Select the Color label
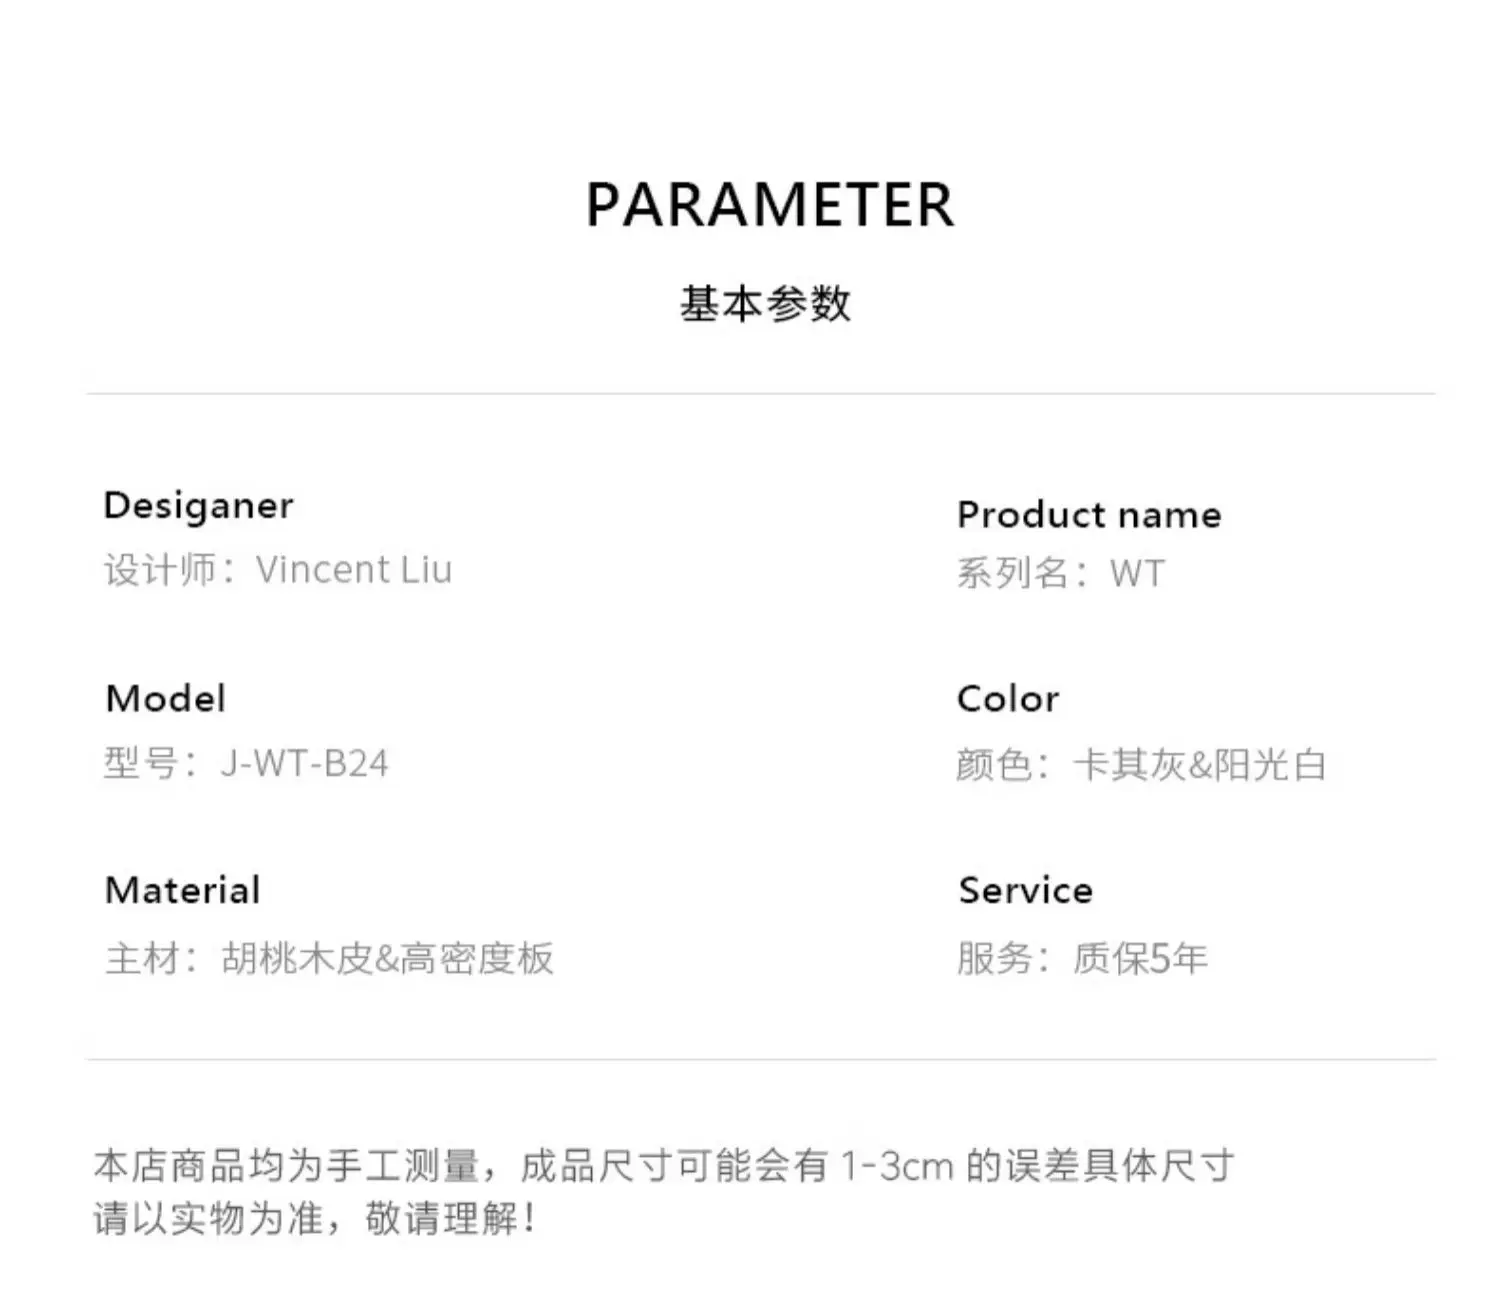Screen dimensions: 1500x1308 (x=1008, y=699)
